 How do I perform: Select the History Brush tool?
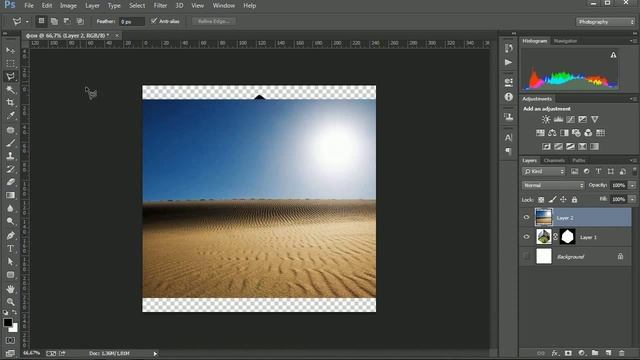(x=11, y=169)
